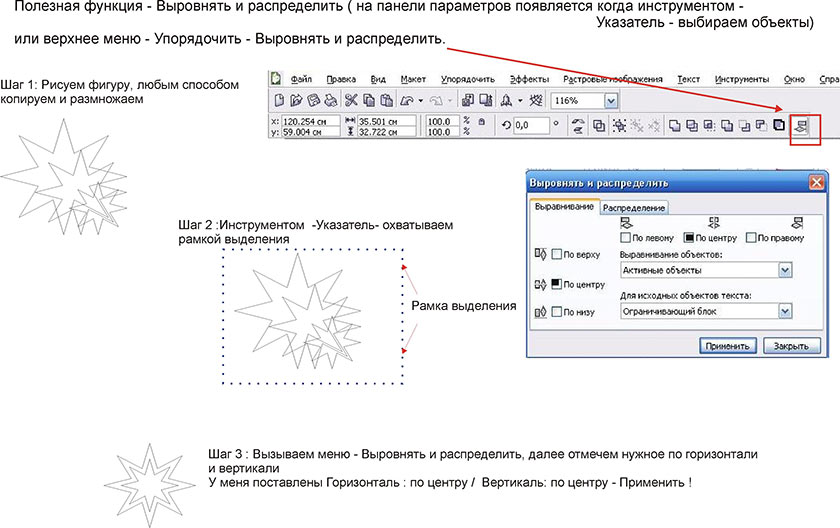
Task: Tick the 'По верху' checkbox
Action: pyautogui.click(x=557, y=254)
